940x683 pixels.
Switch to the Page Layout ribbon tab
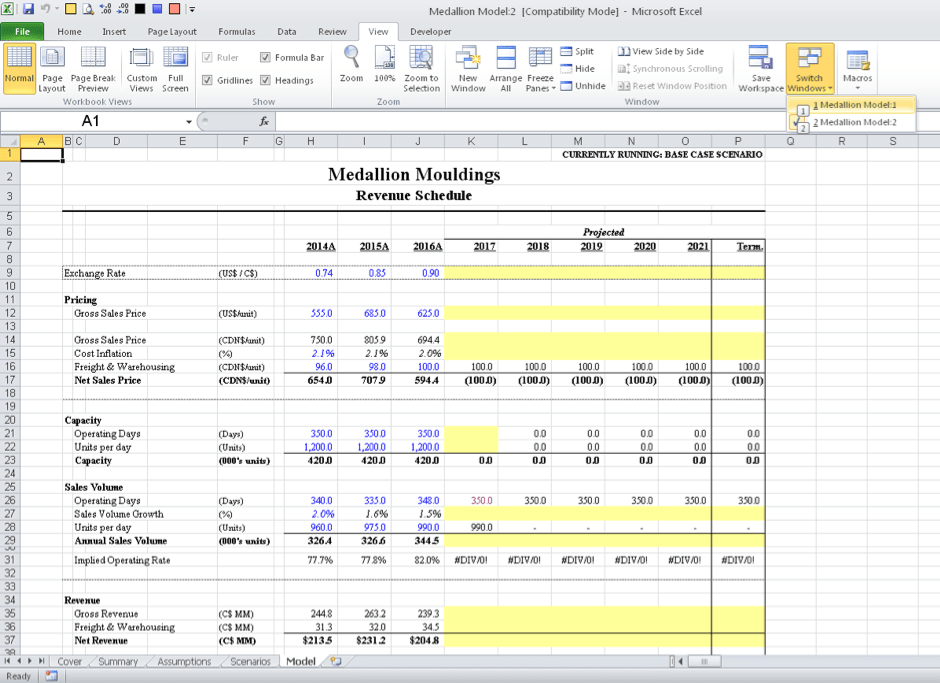coord(172,31)
